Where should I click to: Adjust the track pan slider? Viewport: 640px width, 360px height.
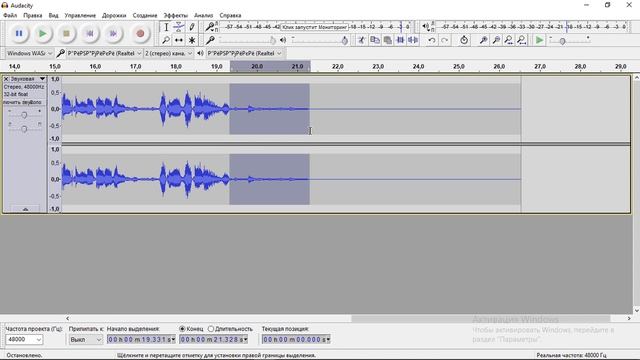pyautogui.click(x=24, y=129)
